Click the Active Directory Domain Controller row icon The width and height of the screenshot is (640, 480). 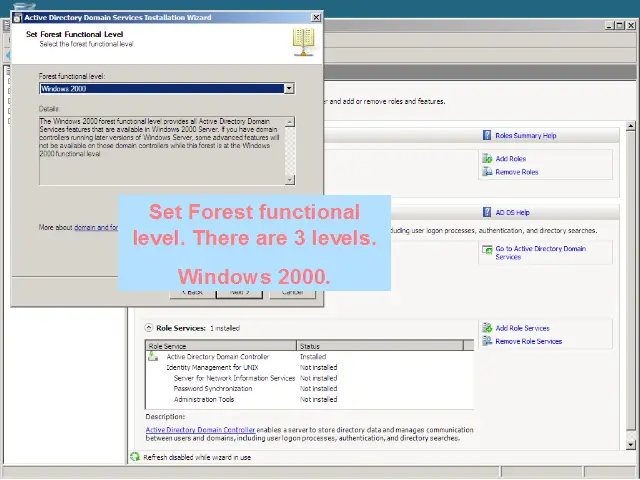153,356
